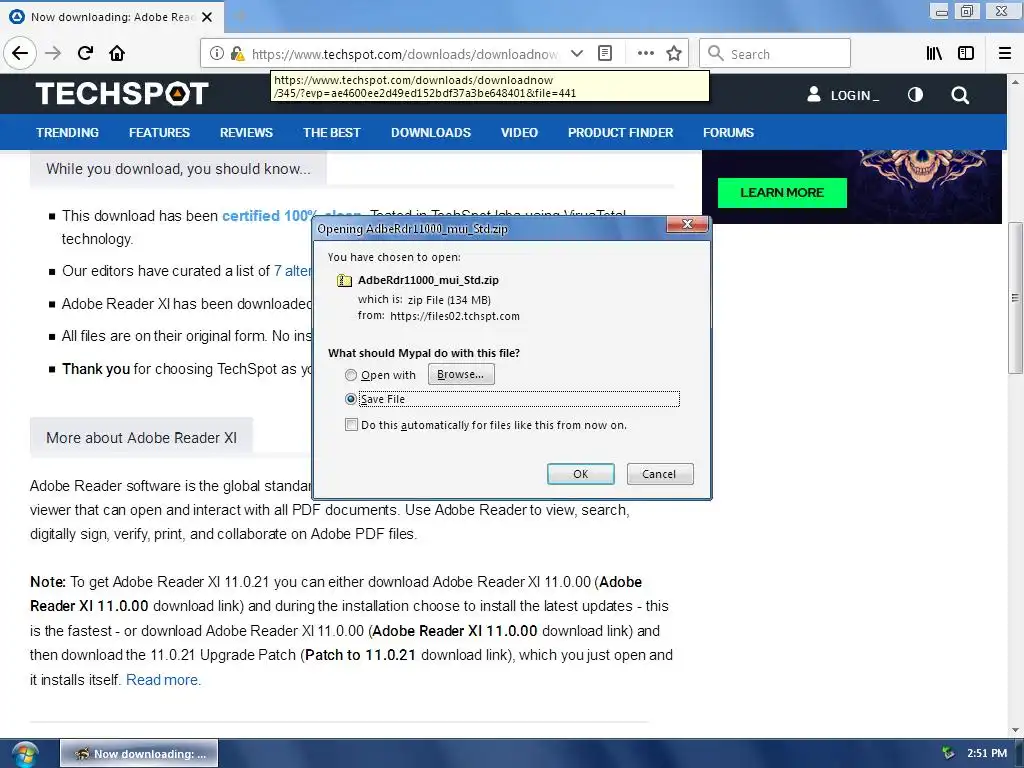
Task: Click Now downloading taskbar button
Action: [x=139, y=754]
